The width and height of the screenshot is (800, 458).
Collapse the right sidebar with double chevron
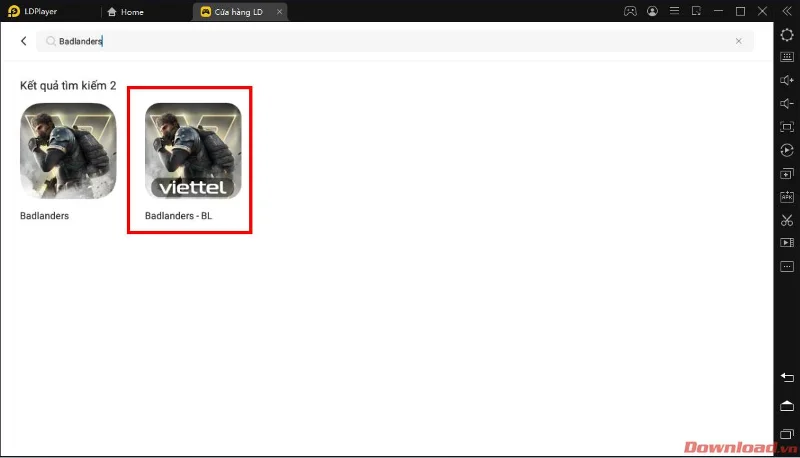(787, 11)
